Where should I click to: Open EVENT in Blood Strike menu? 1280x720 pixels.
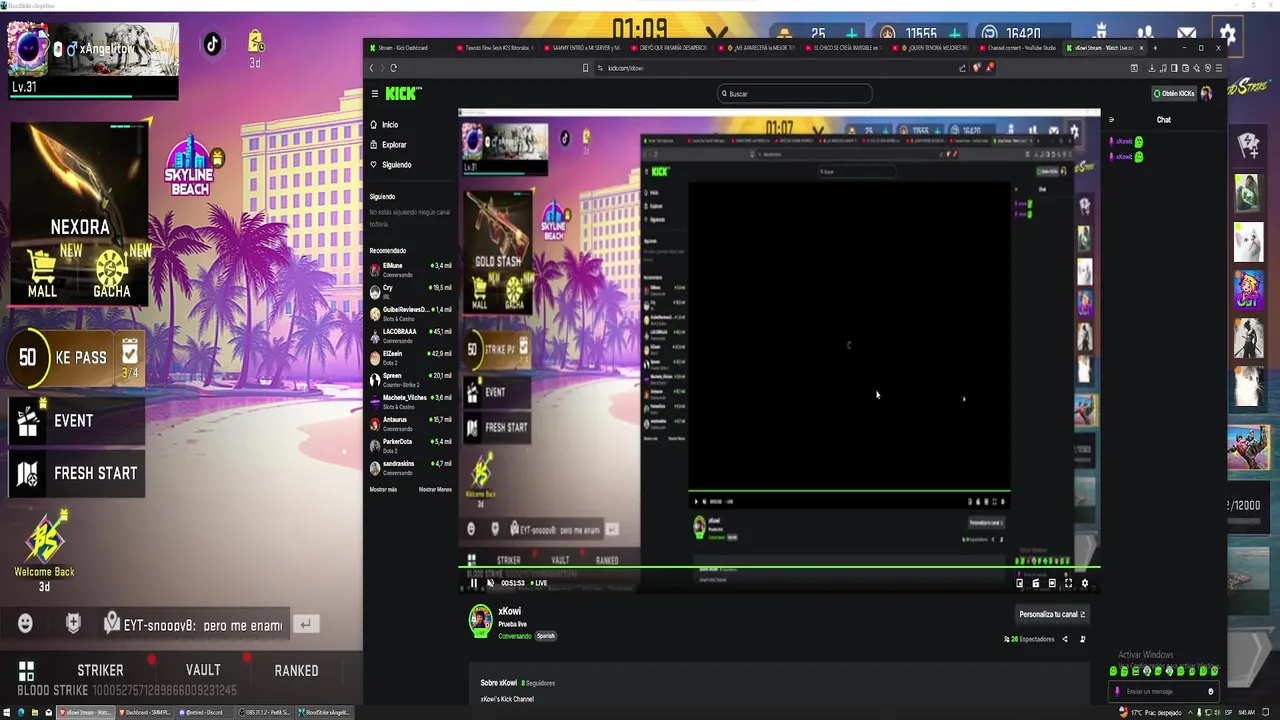point(77,421)
